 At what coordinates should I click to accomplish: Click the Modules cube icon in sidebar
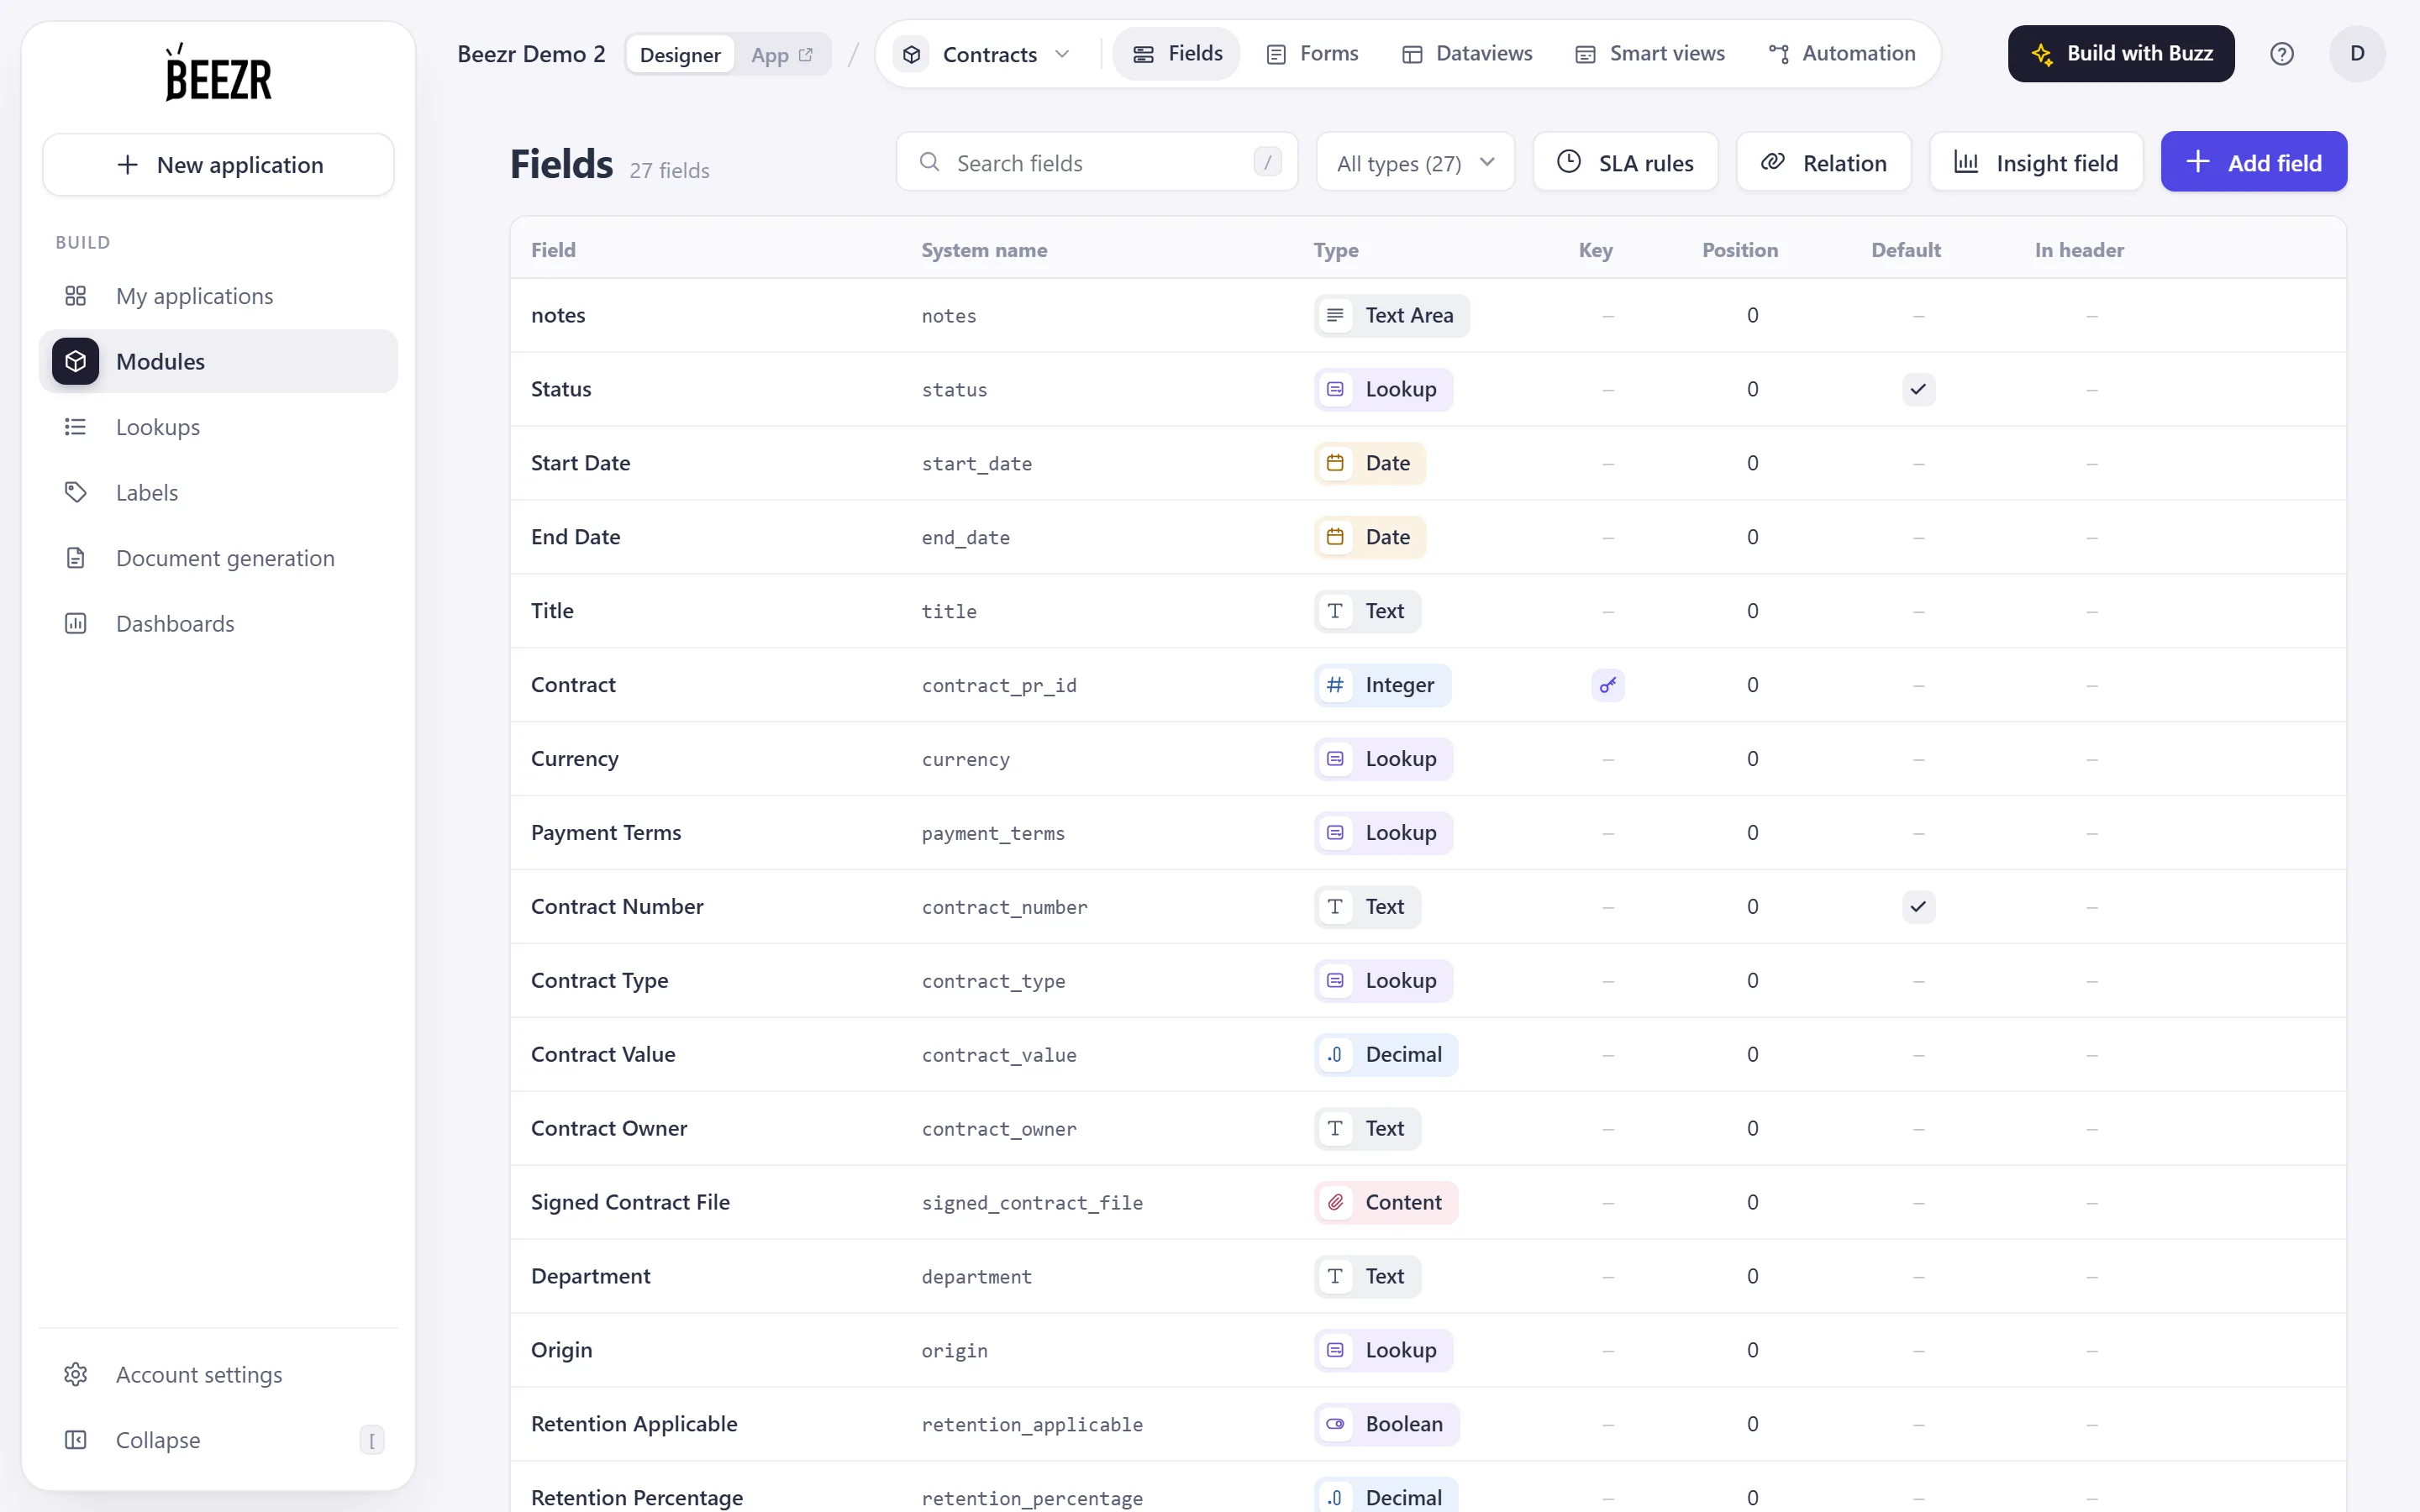click(x=76, y=361)
